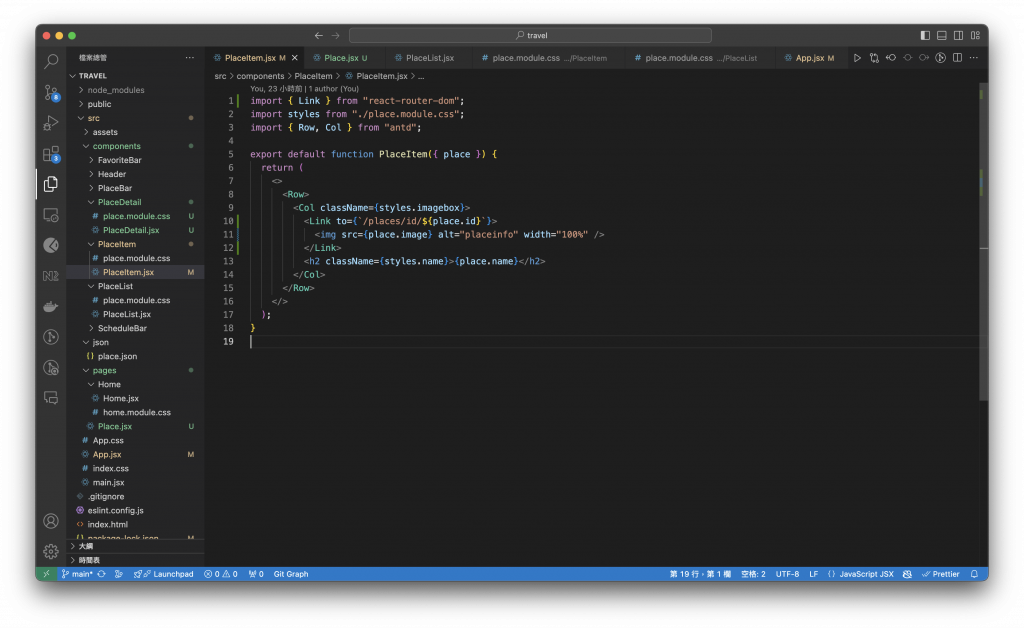This screenshot has width=1024, height=628.
Task: Toggle the secondary sidebar layout button
Action: click(x=957, y=35)
